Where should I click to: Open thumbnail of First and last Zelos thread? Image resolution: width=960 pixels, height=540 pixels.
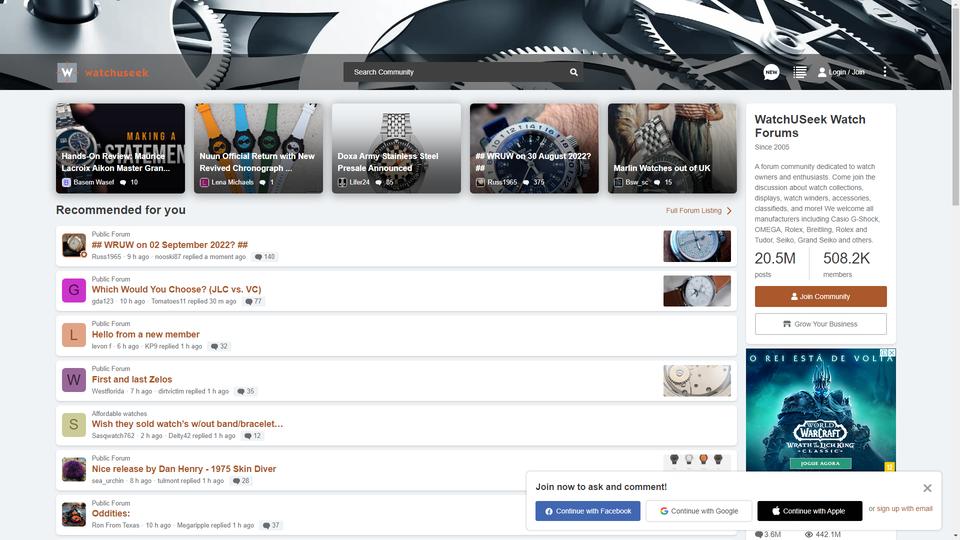[x=697, y=381]
